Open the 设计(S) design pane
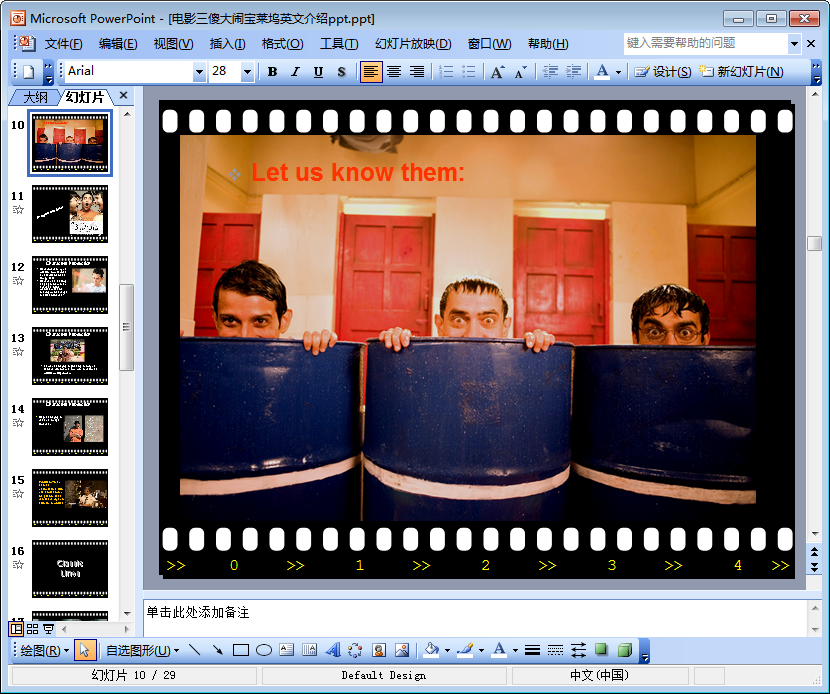The image size is (830, 694). point(663,71)
